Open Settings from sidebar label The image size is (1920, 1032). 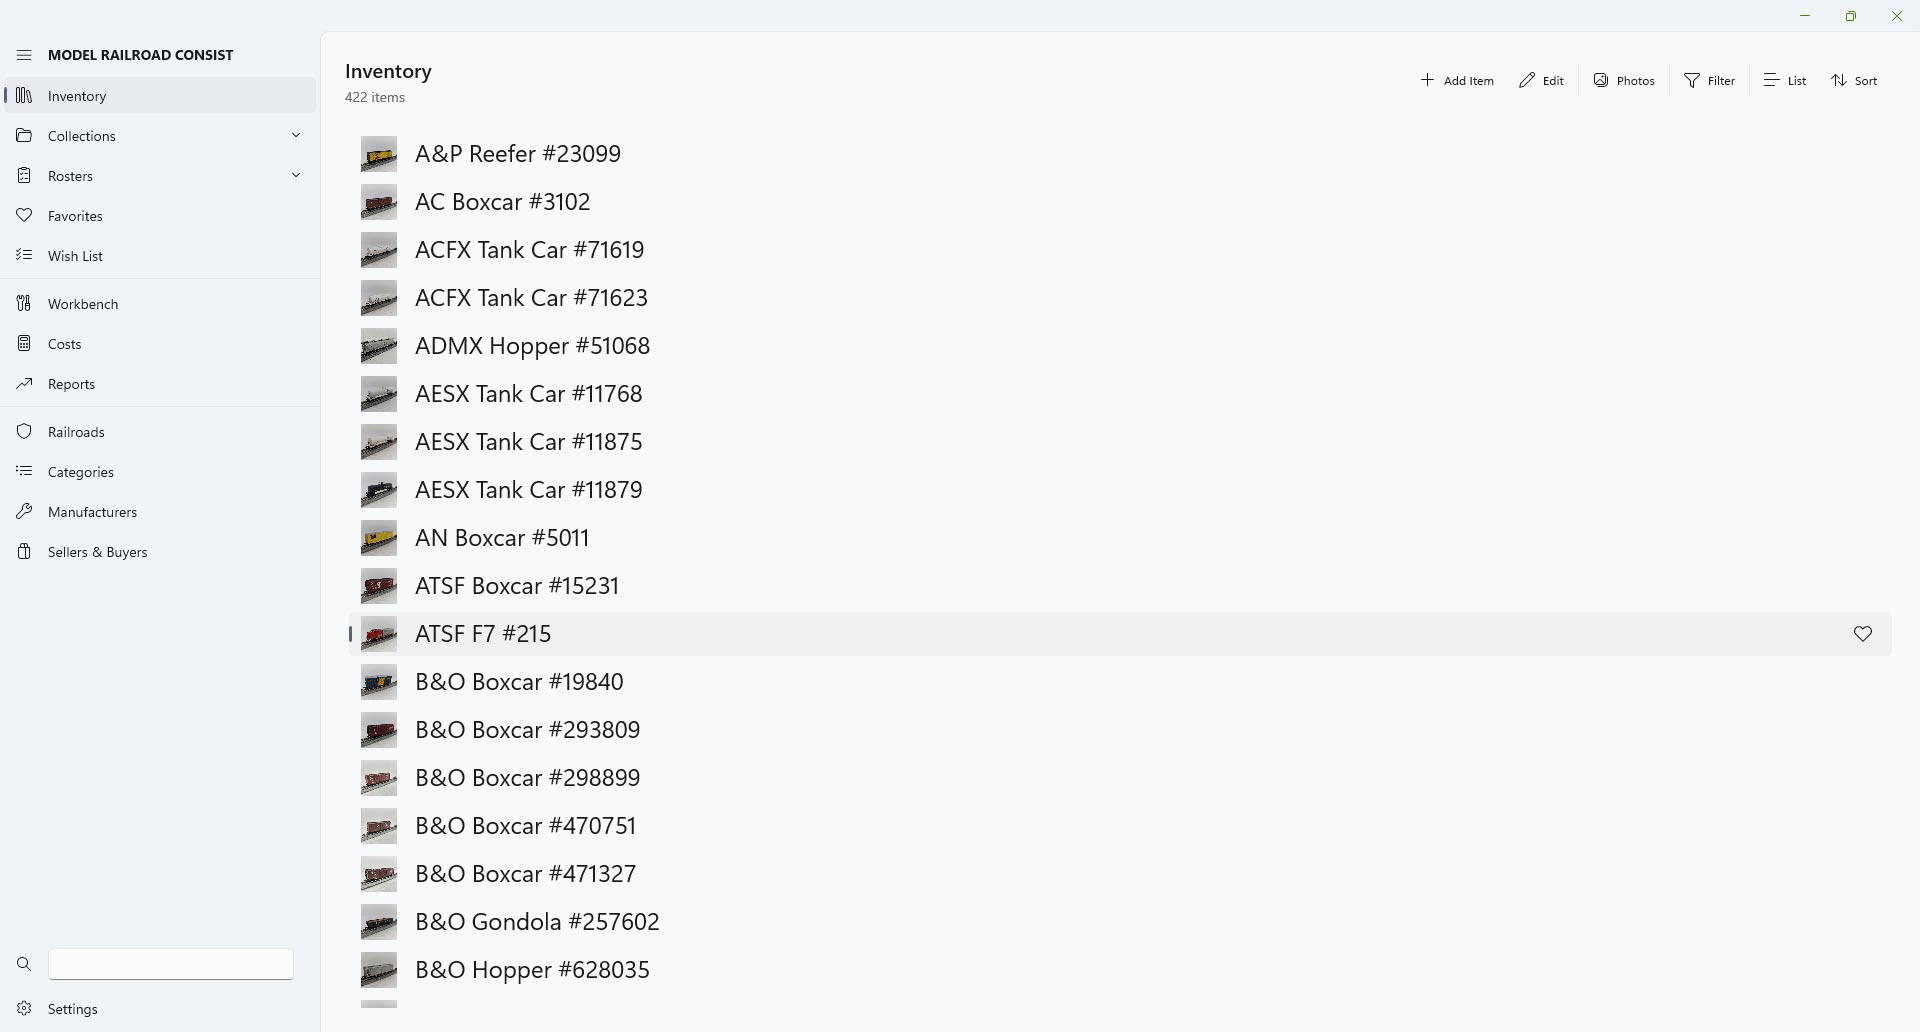point(73,1009)
